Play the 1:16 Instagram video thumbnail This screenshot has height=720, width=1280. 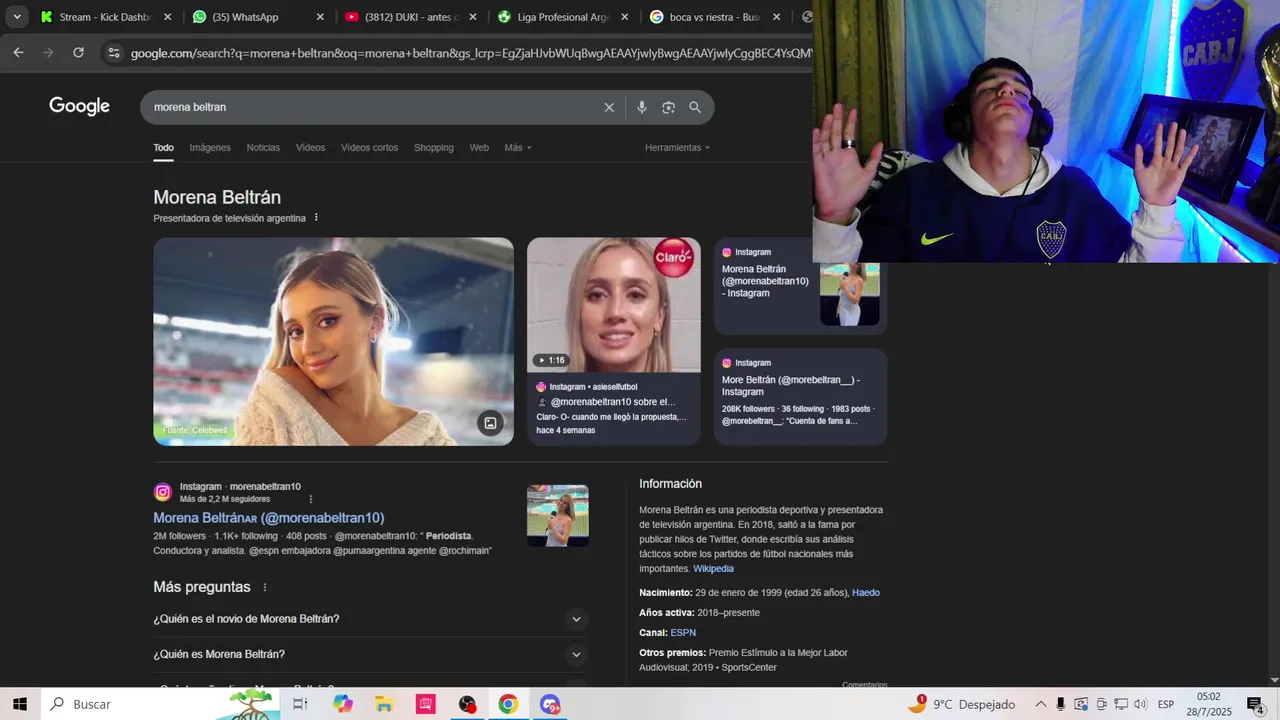[614, 304]
